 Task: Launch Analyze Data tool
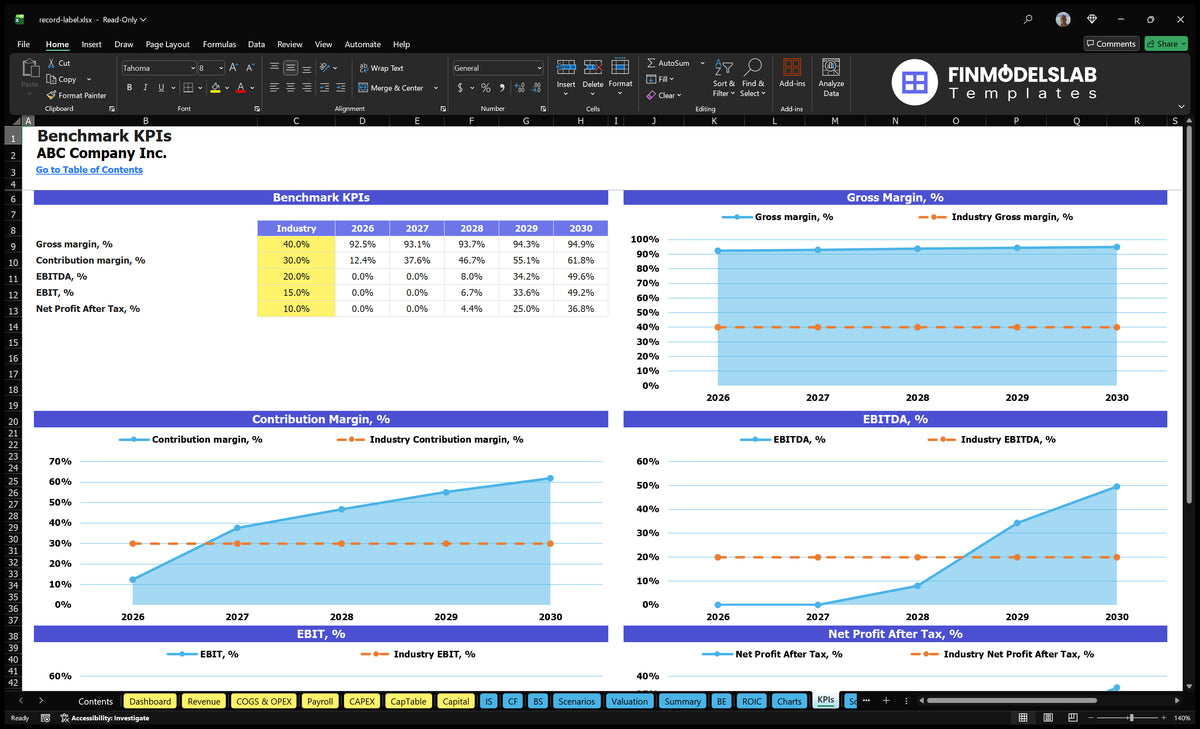point(831,76)
